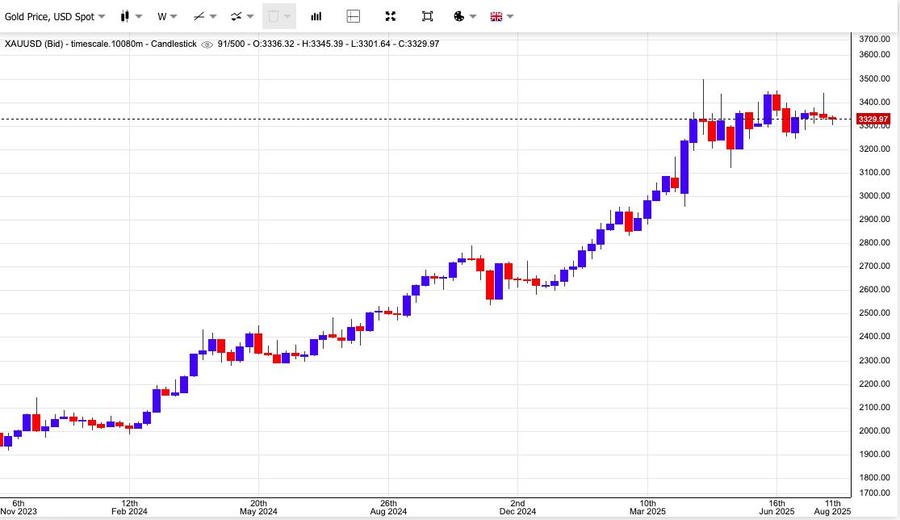This screenshot has width=900, height=520.
Task: Open the color theme palette menu
Action: [459, 16]
